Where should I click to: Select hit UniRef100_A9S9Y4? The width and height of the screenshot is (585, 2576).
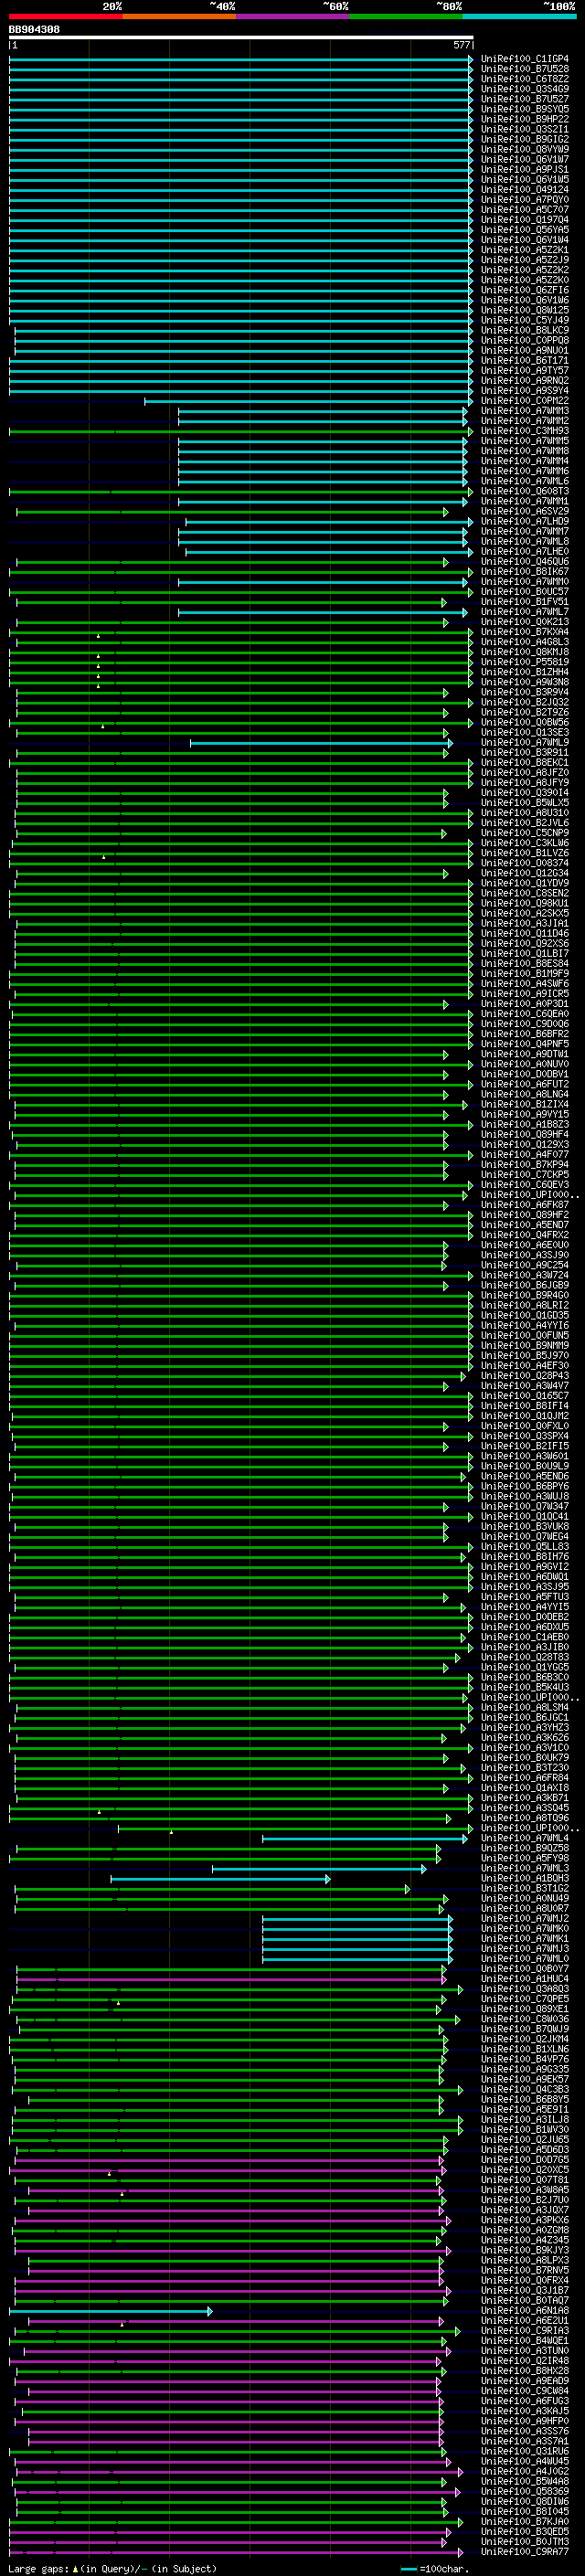pos(525,390)
